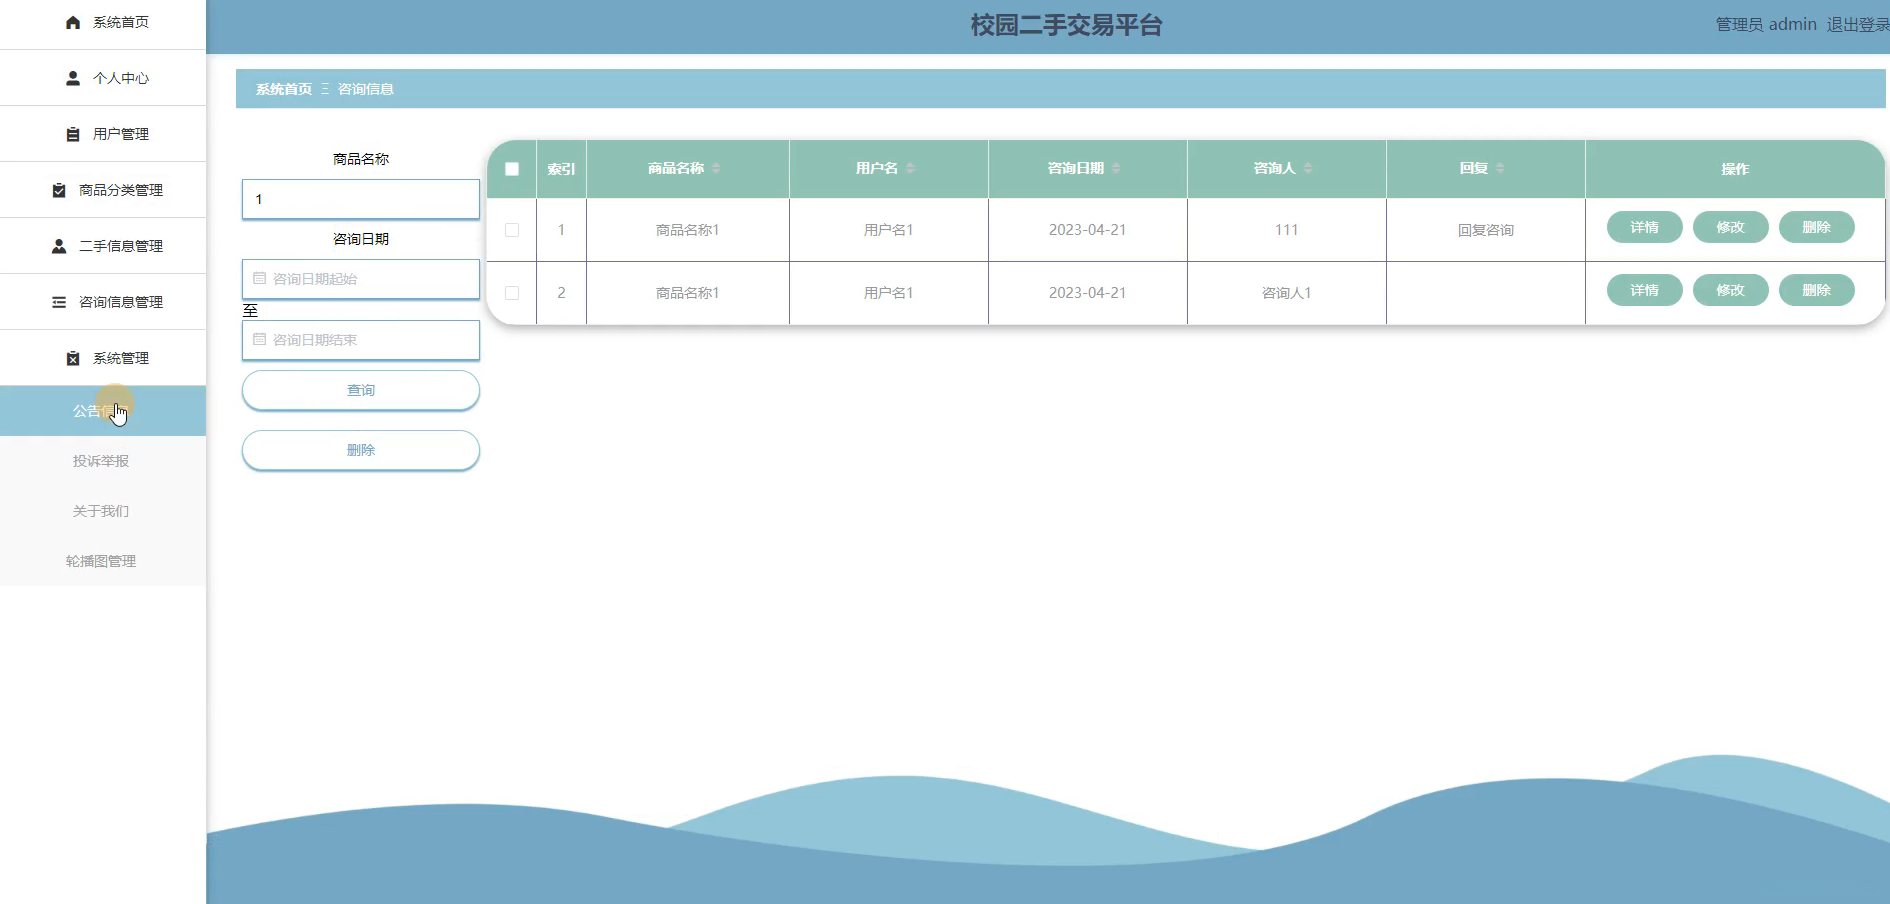Open 咨询信息管理 menu
1890x904 pixels.
(103, 302)
